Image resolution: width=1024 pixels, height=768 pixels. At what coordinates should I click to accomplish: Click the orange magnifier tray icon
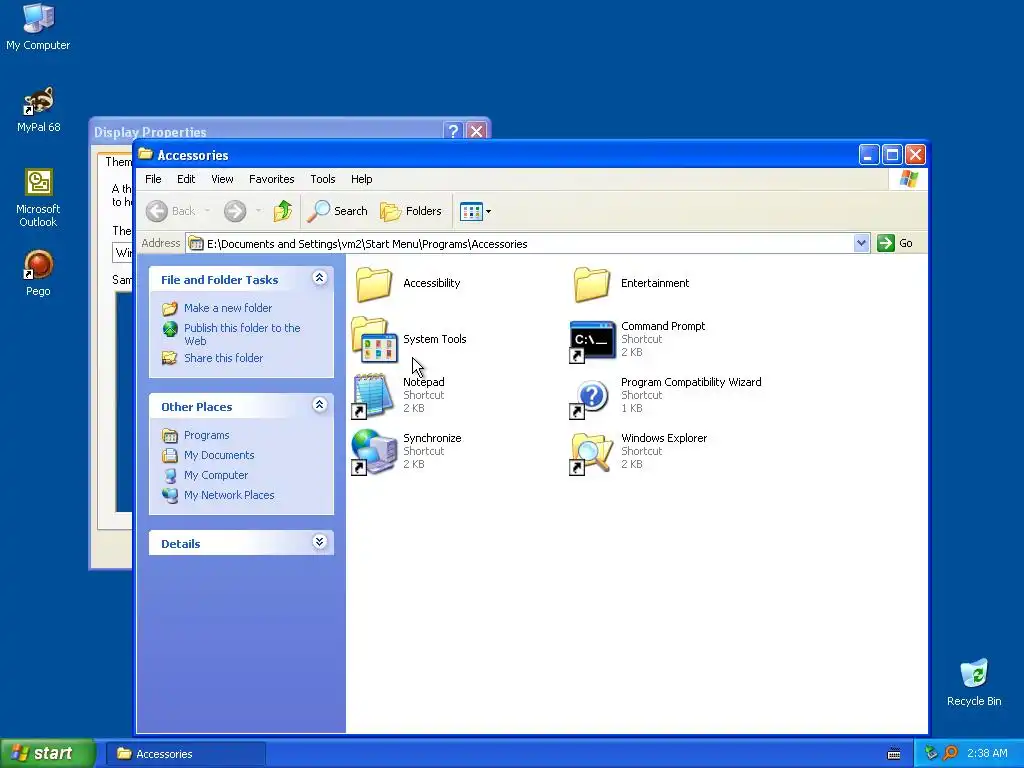[x=950, y=753]
